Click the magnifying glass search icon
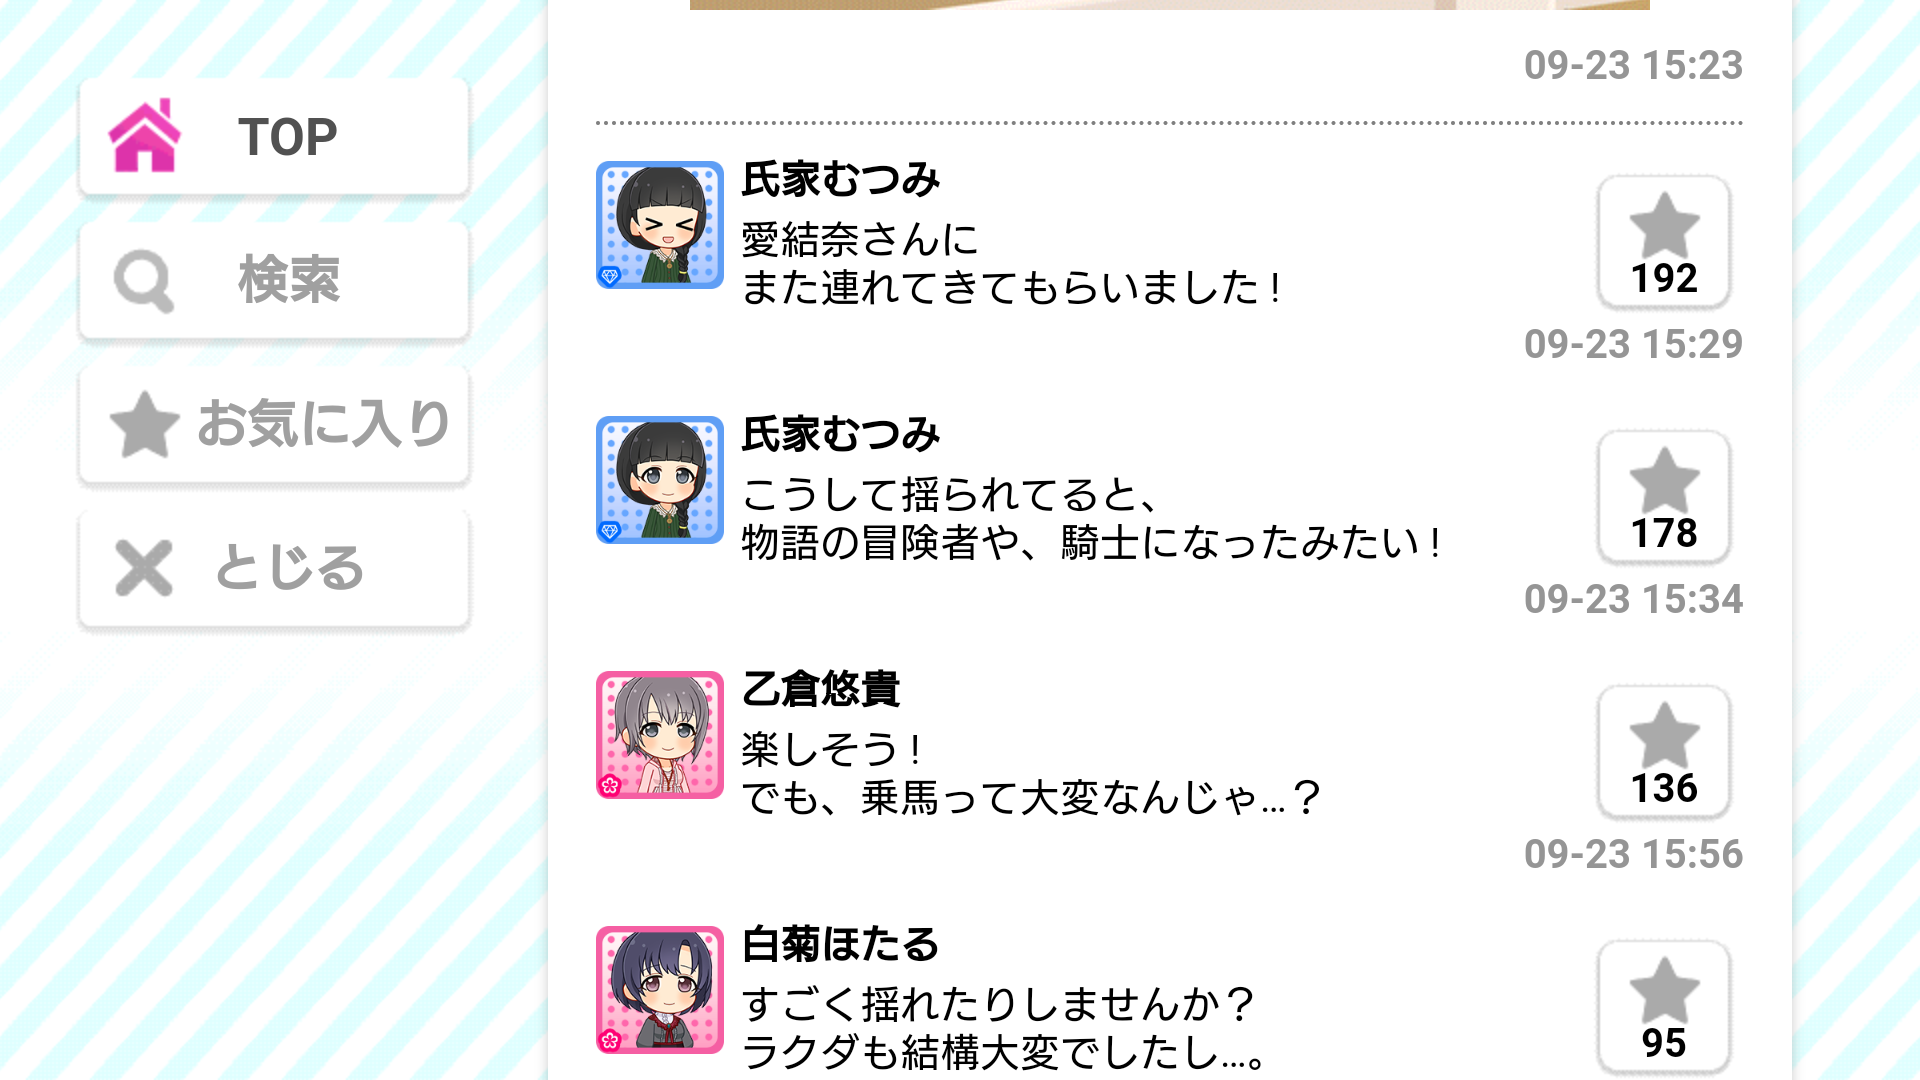1920x1080 pixels. pyautogui.click(x=144, y=281)
